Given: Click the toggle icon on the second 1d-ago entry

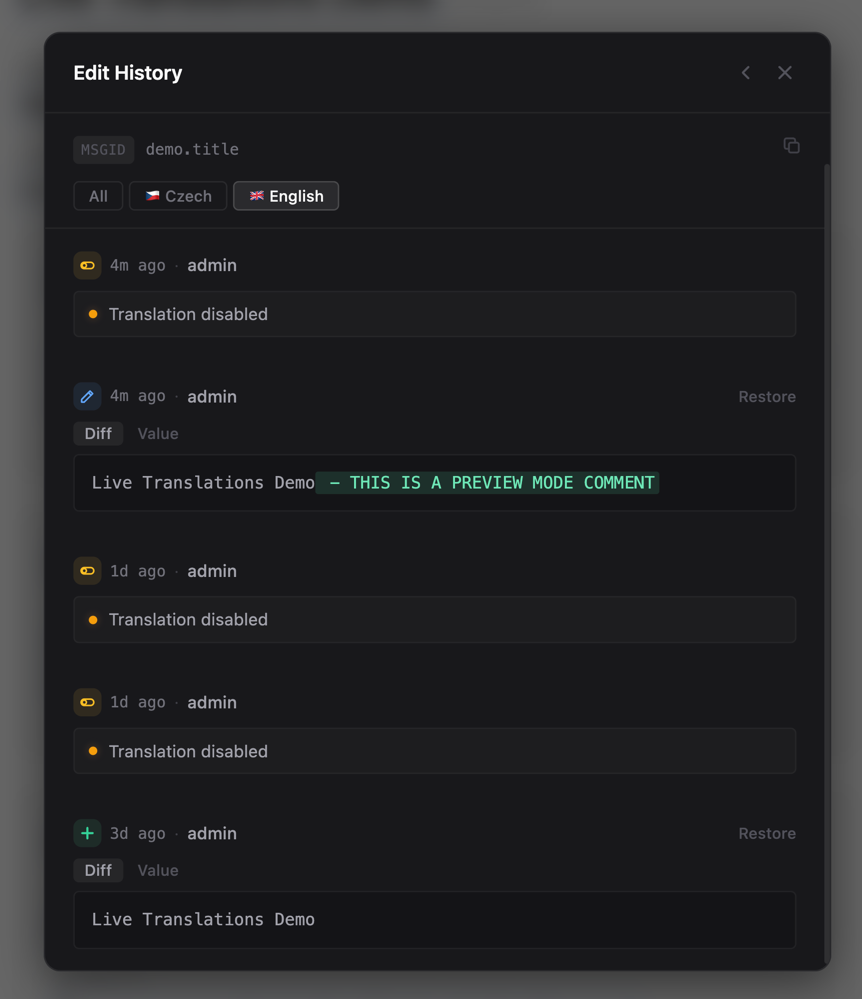Looking at the screenshot, I should coord(87,702).
